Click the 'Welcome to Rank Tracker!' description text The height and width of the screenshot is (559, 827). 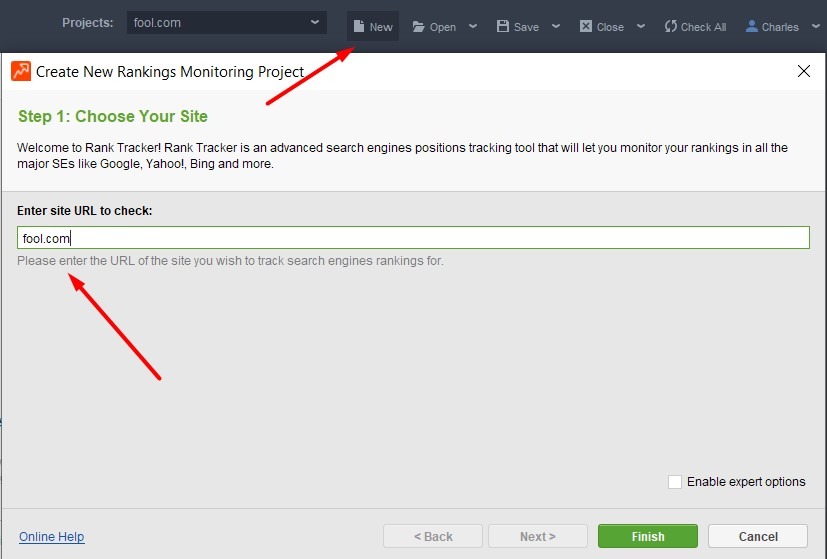click(402, 156)
